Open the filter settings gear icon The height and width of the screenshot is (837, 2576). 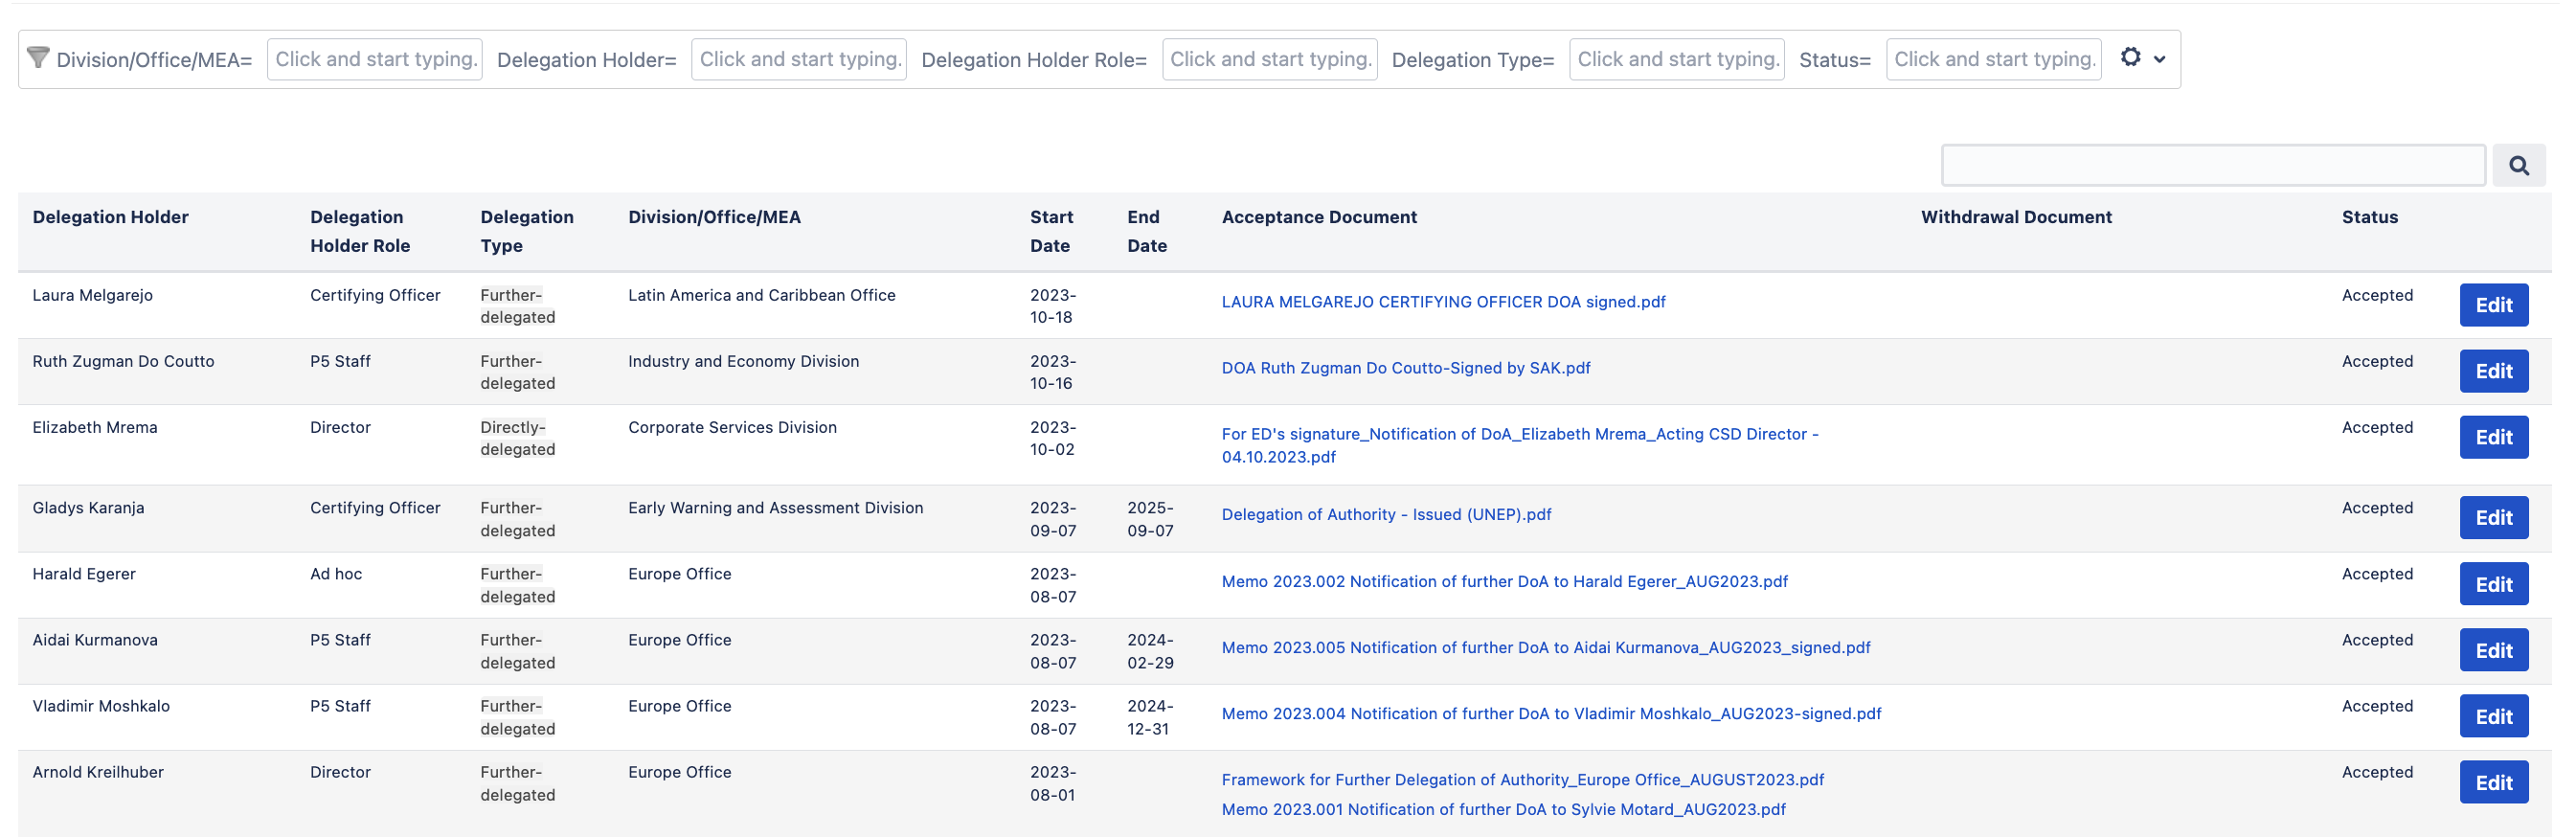[2131, 57]
